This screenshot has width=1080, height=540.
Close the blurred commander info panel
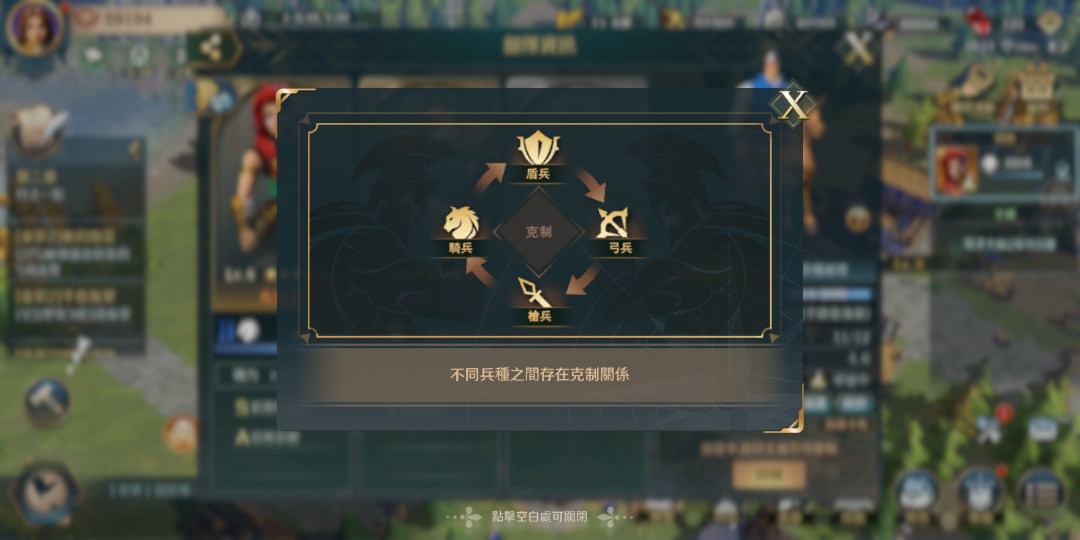click(858, 48)
